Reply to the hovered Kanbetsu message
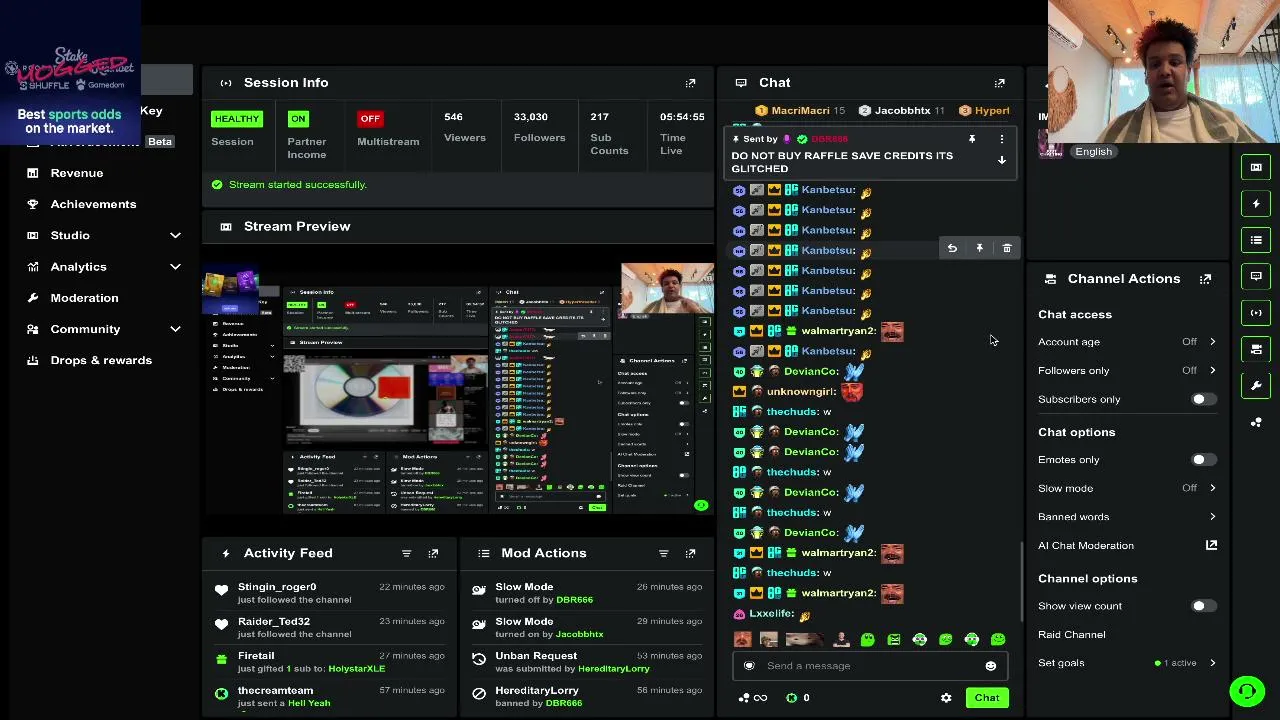 coord(952,248)
